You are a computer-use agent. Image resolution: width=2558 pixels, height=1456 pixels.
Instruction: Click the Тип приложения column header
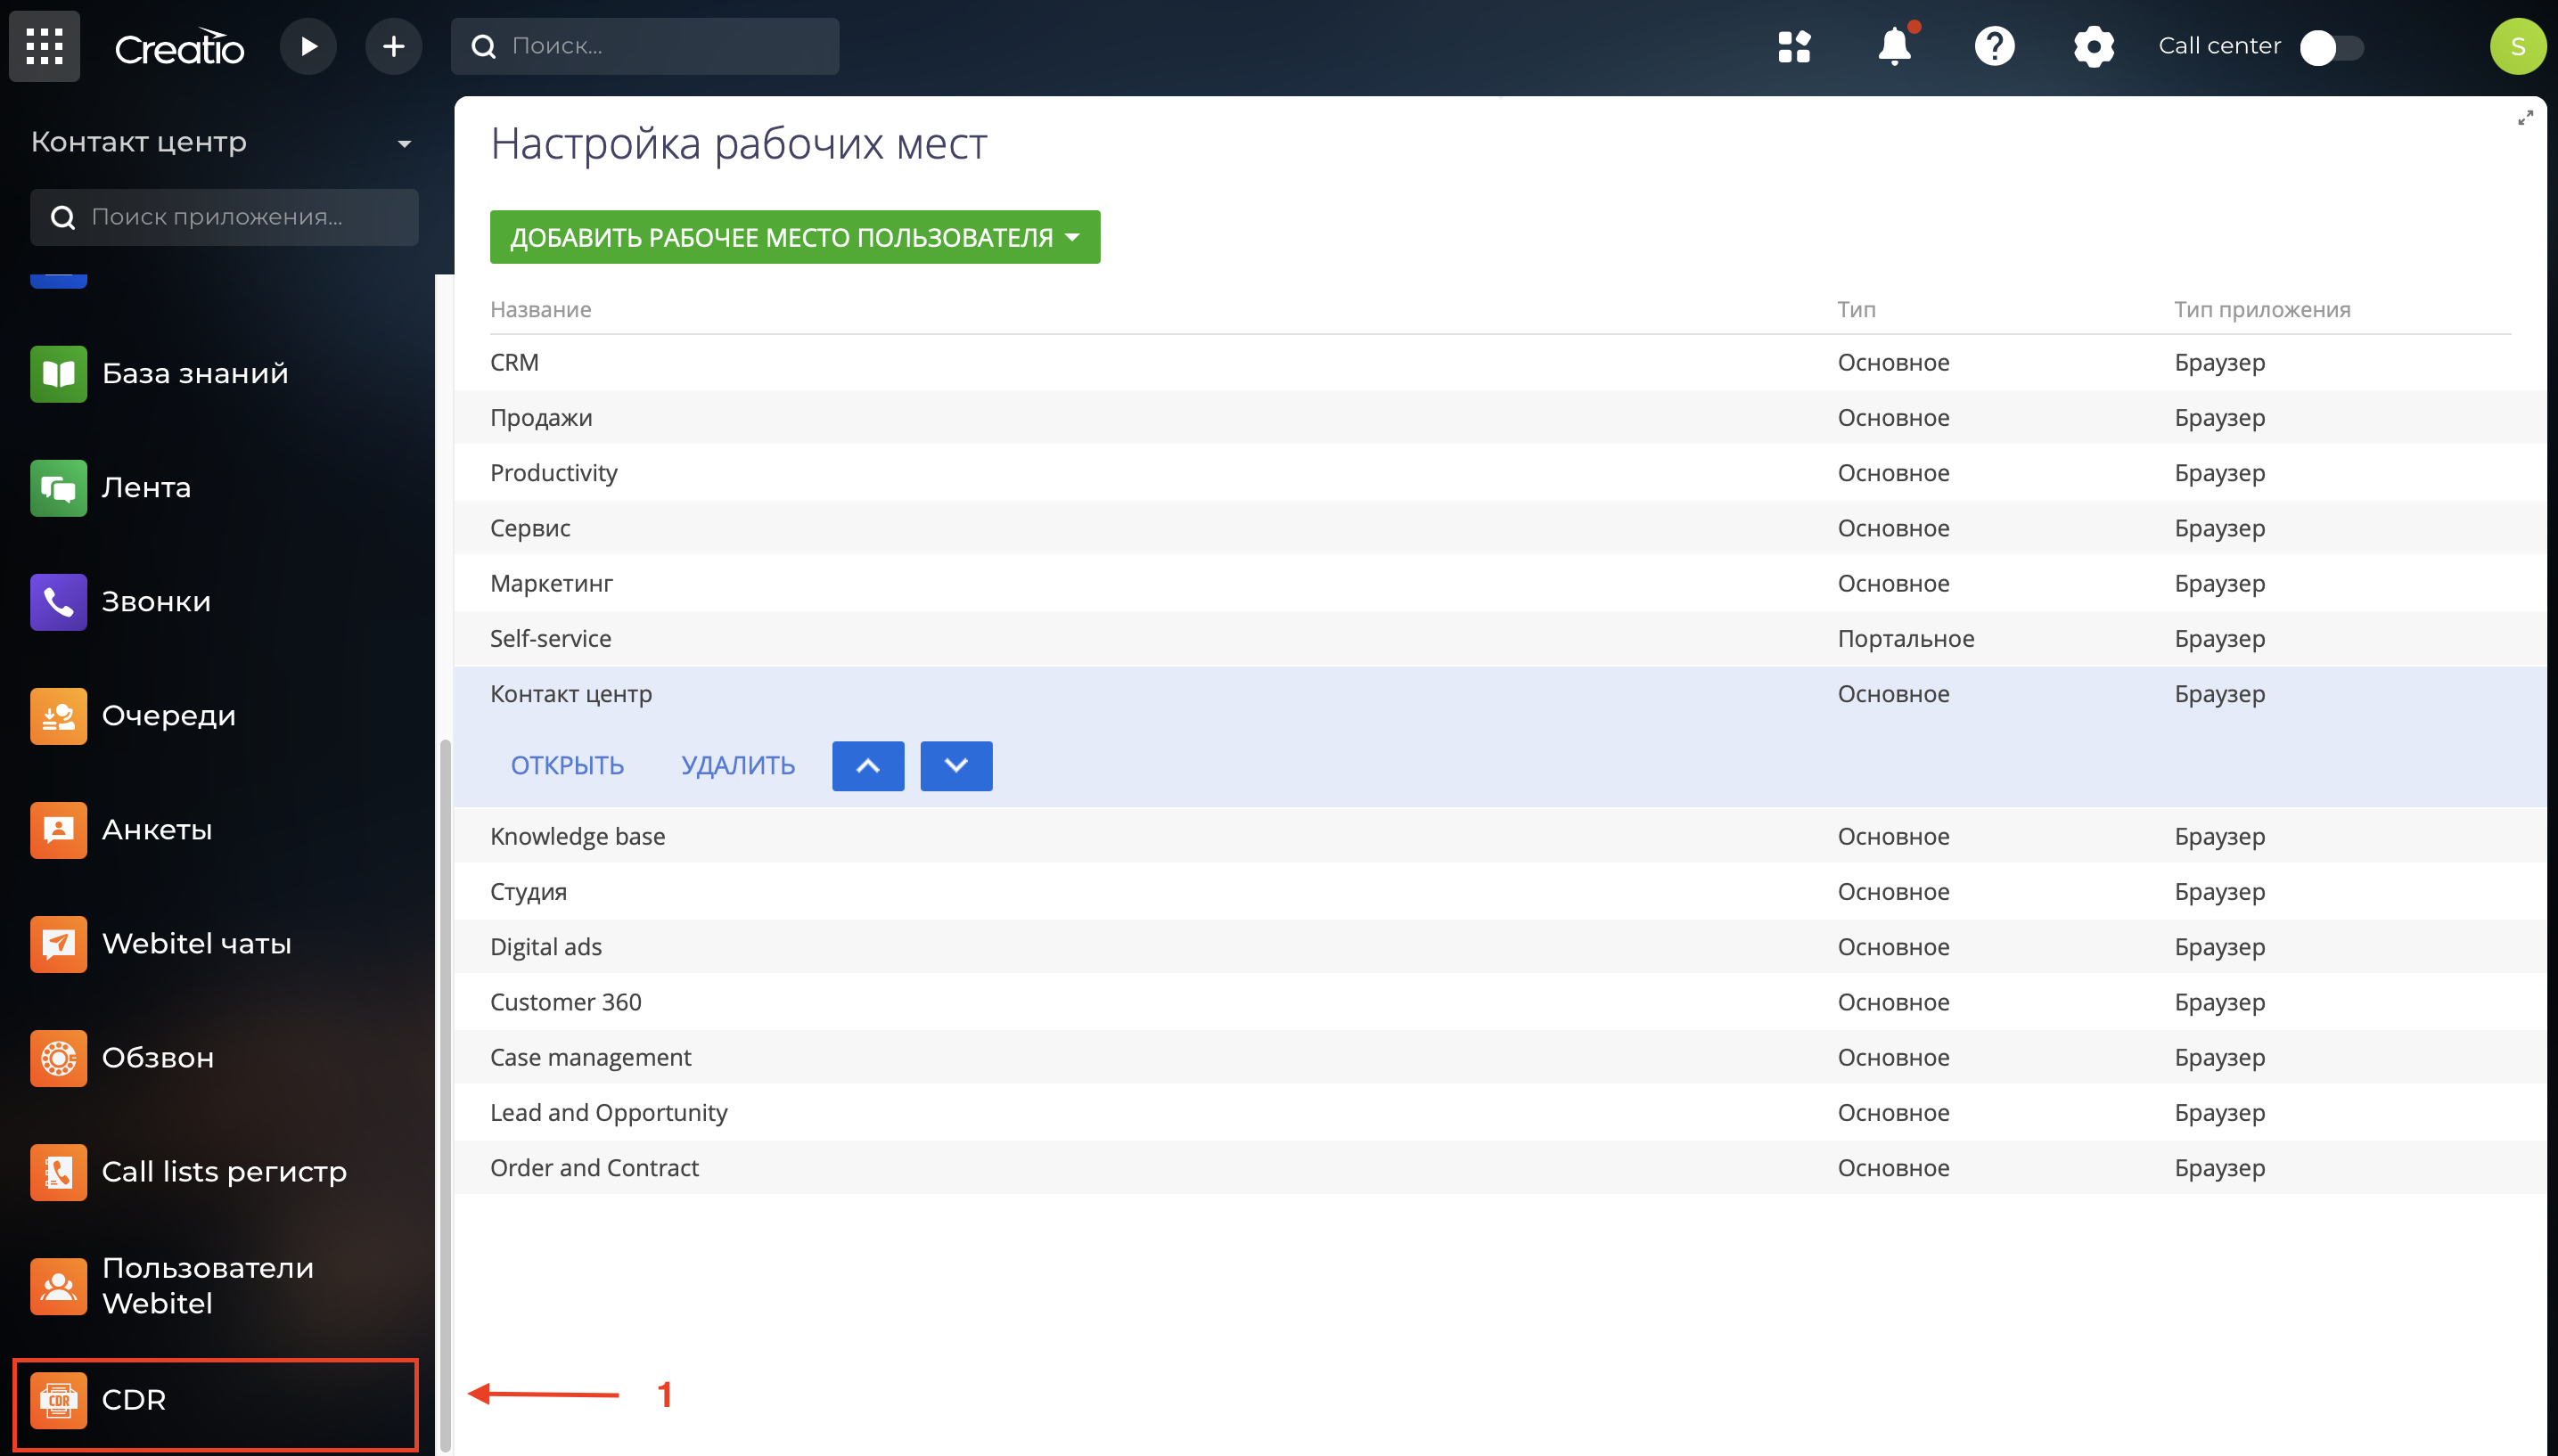(2262, 309)
